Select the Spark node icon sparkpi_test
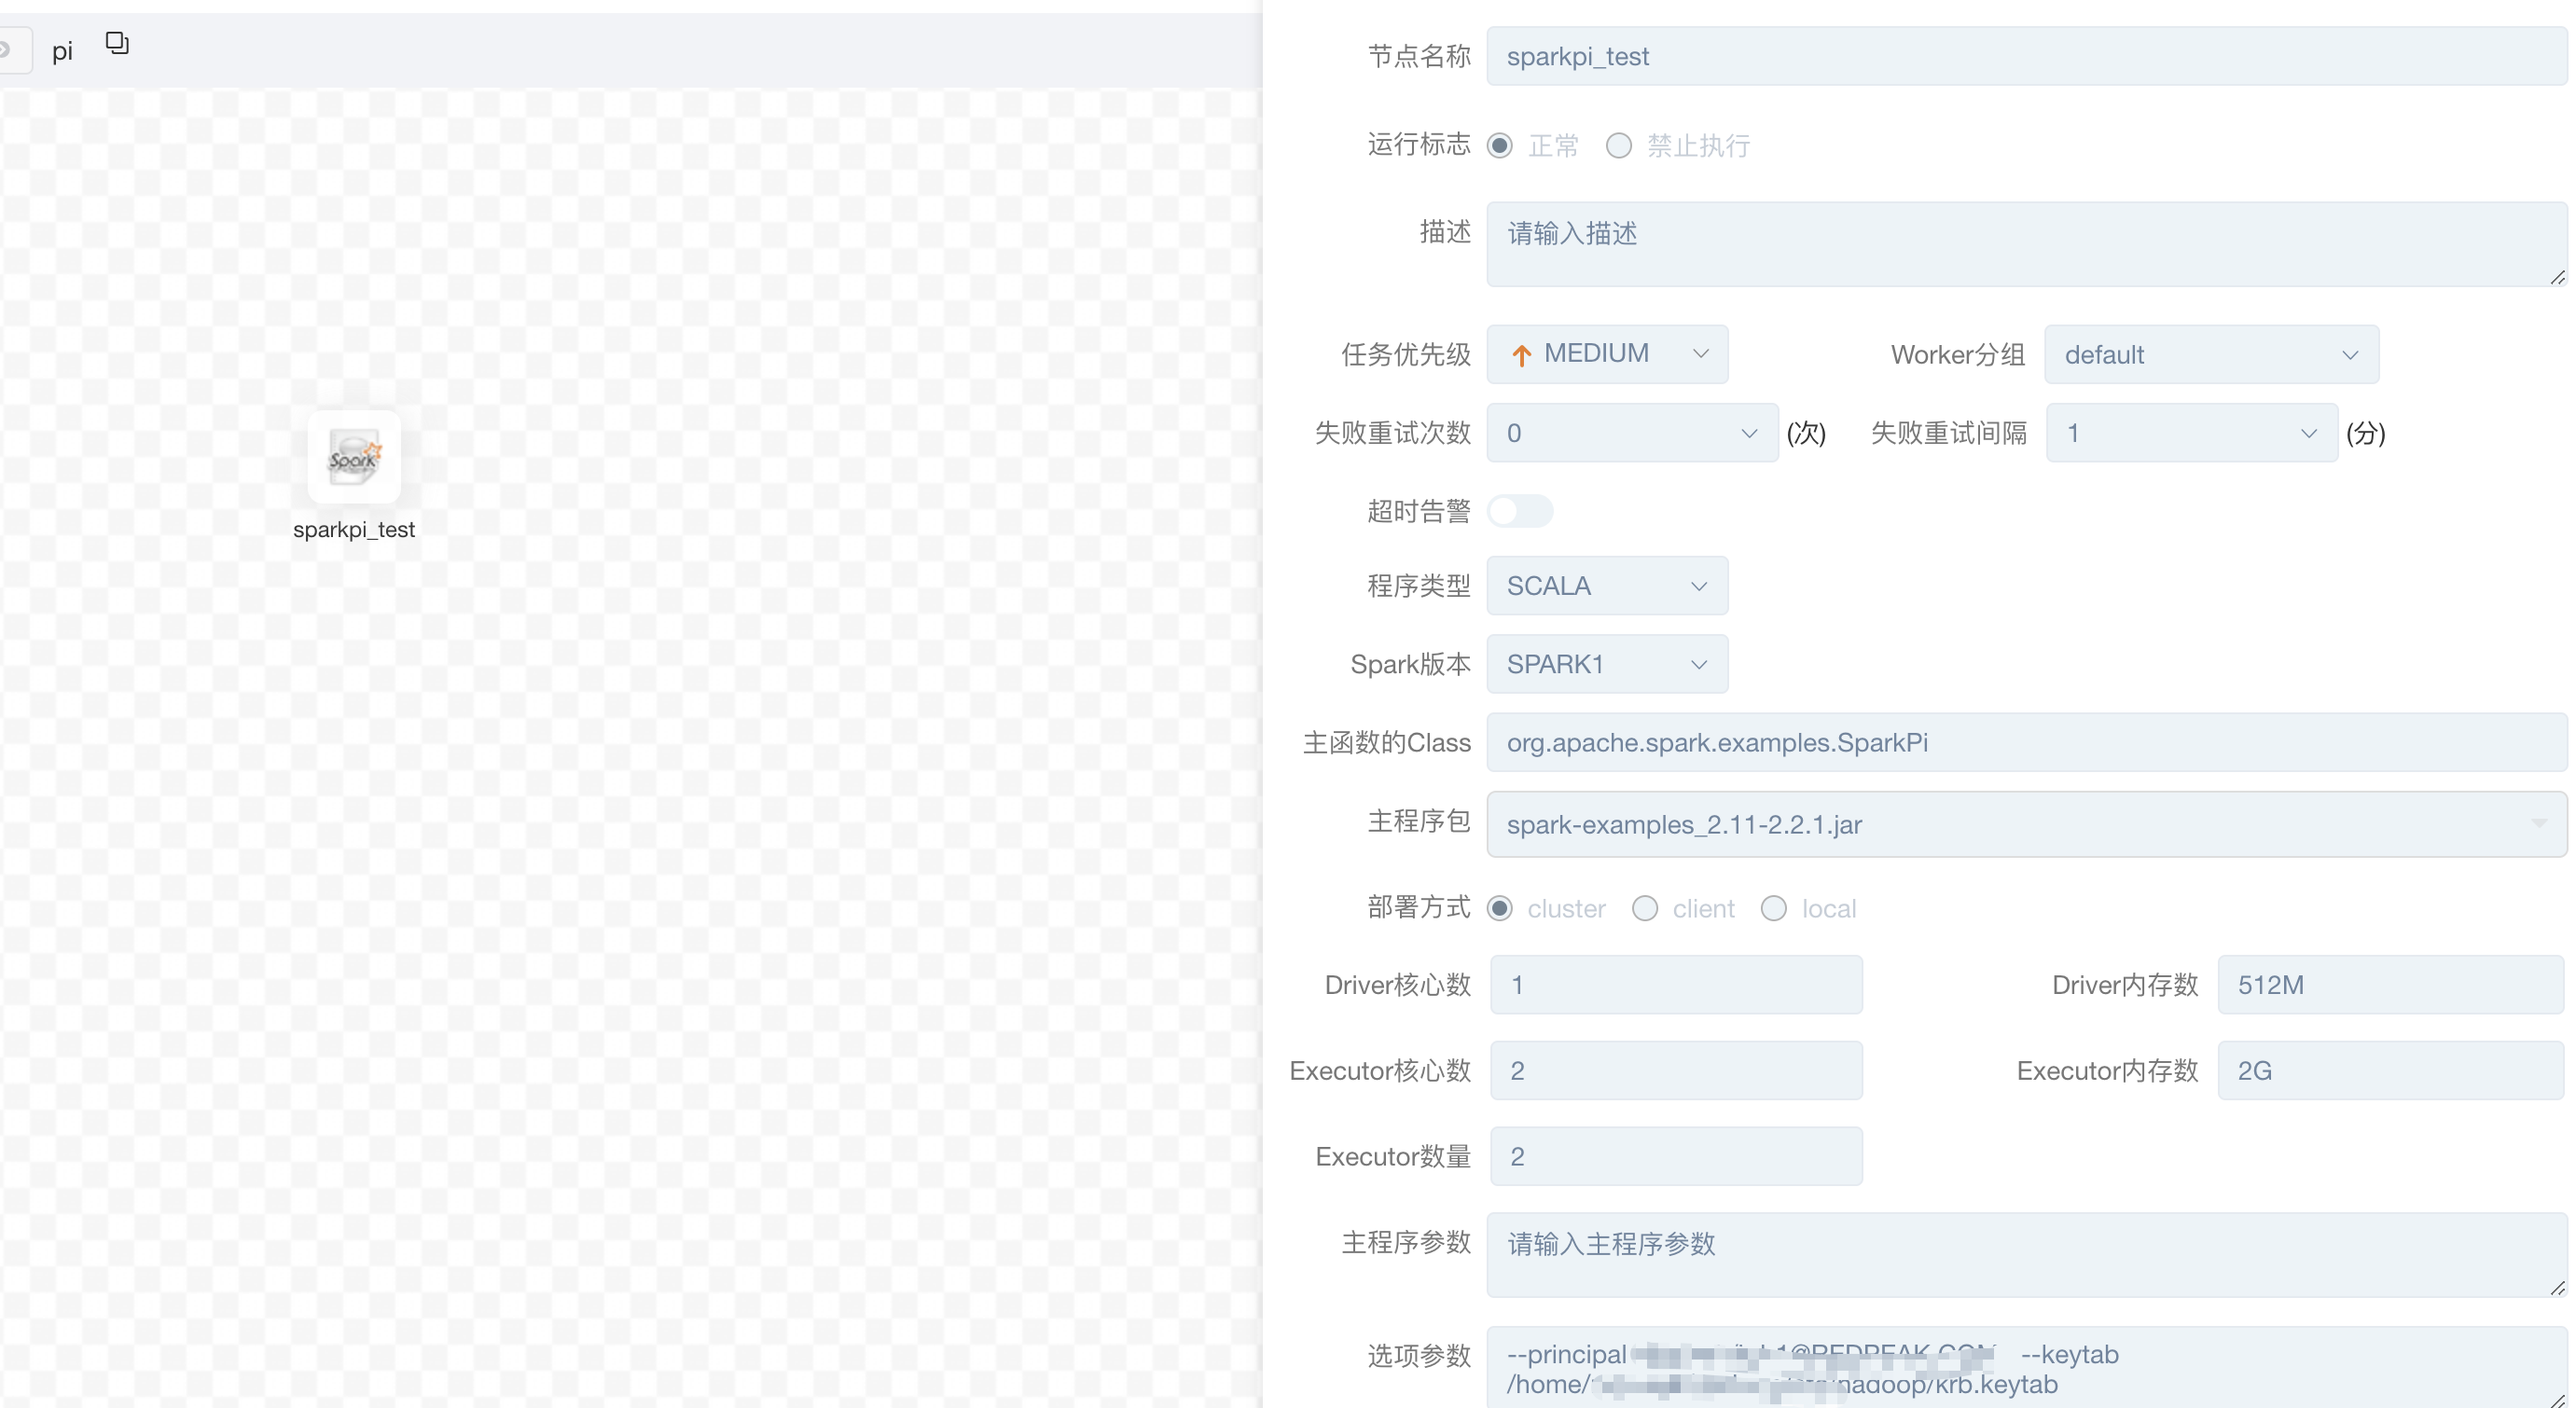The width and height of the screenshot is (2576, 1408). pyautogui.click(x=355, y=458)
